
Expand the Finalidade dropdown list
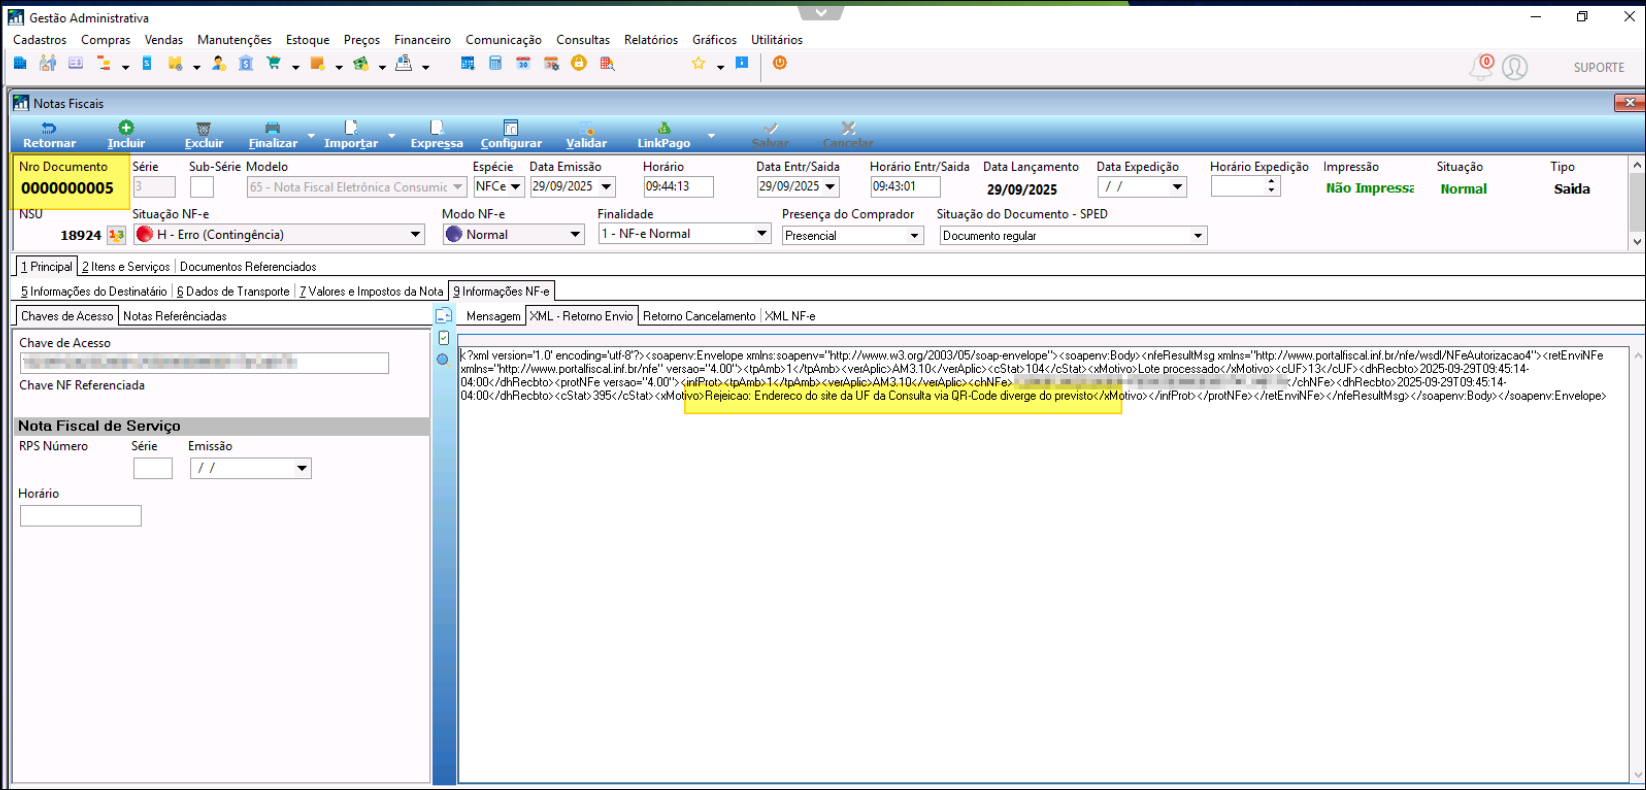click(x=761, y=234)
